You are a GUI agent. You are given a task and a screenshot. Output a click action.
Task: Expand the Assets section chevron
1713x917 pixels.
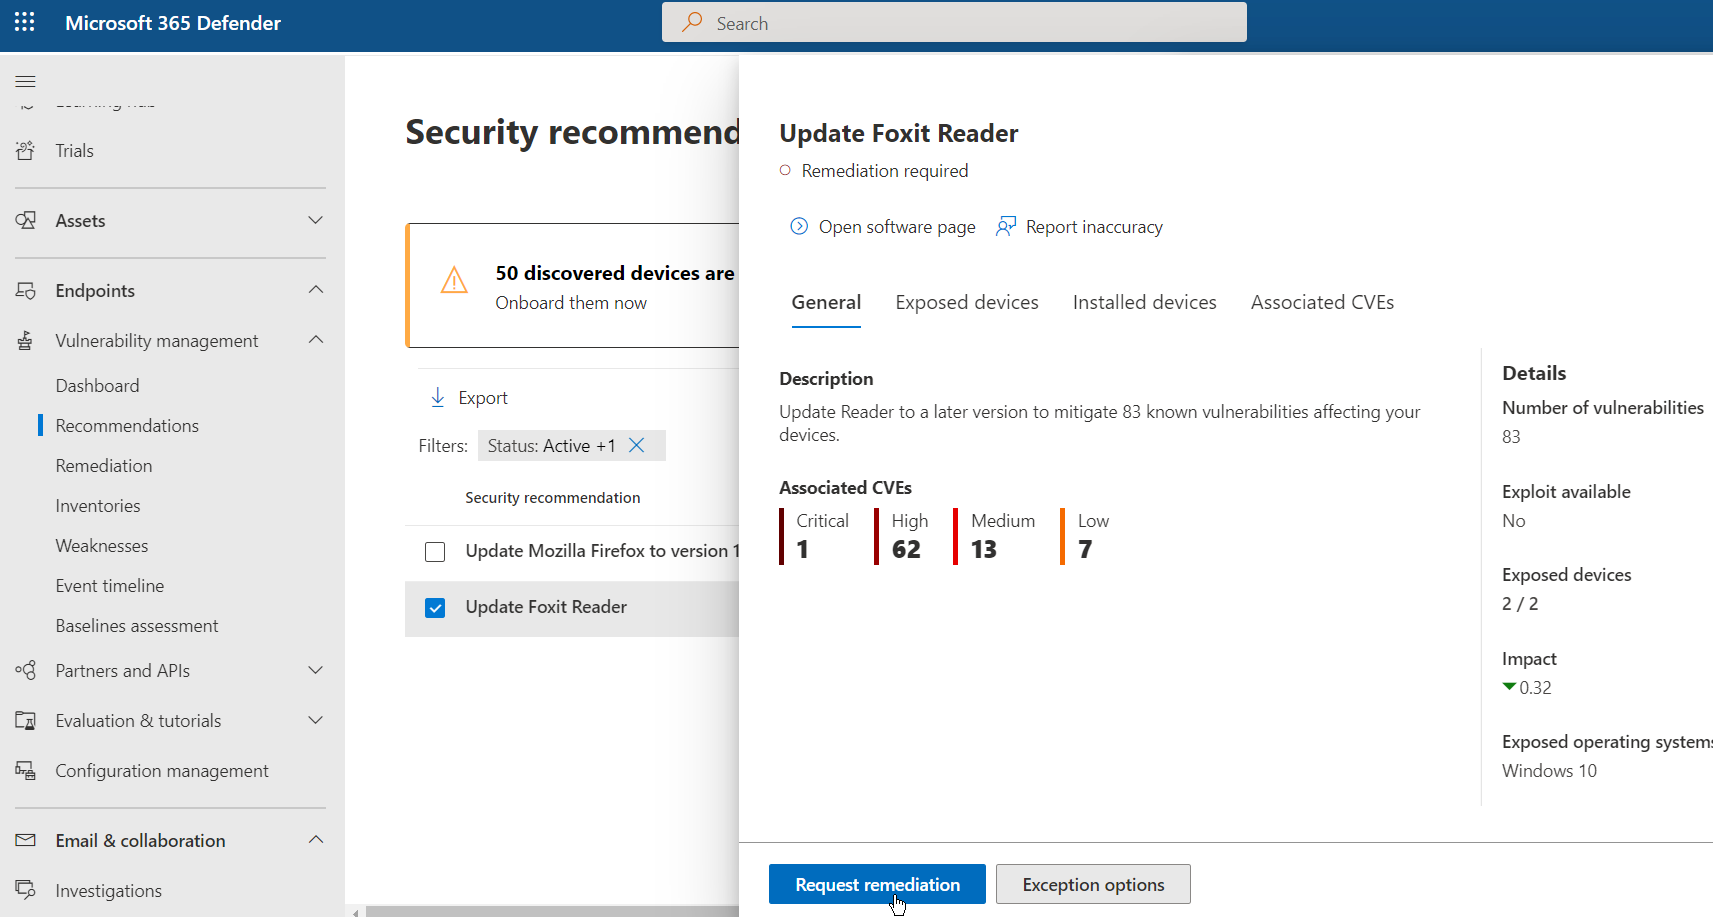(x=316, y=220)
